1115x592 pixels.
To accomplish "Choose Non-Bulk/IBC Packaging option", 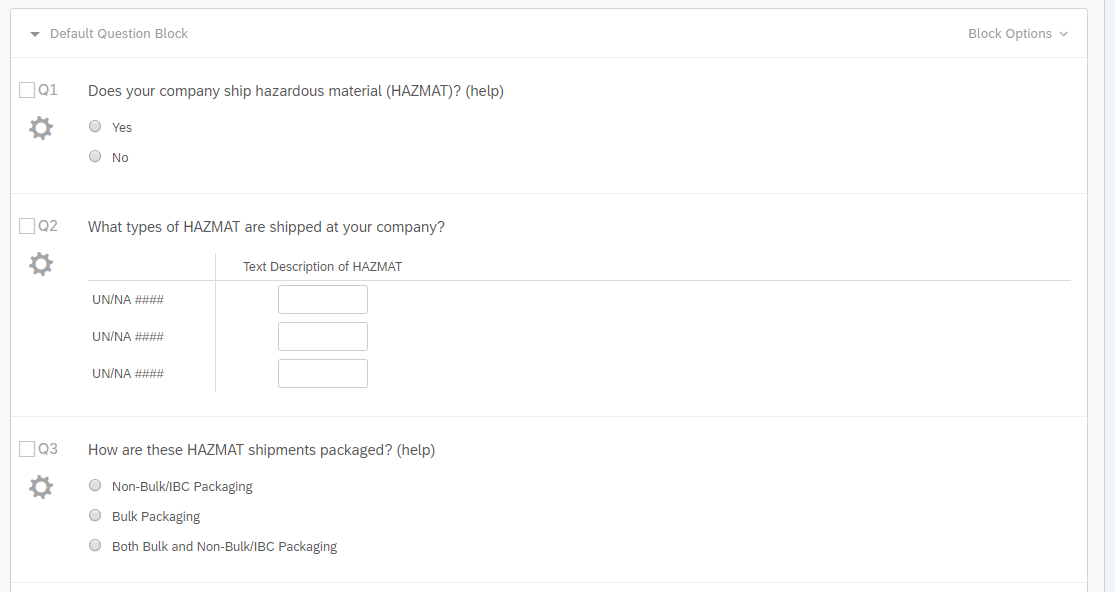I will (x=95, y=486).
